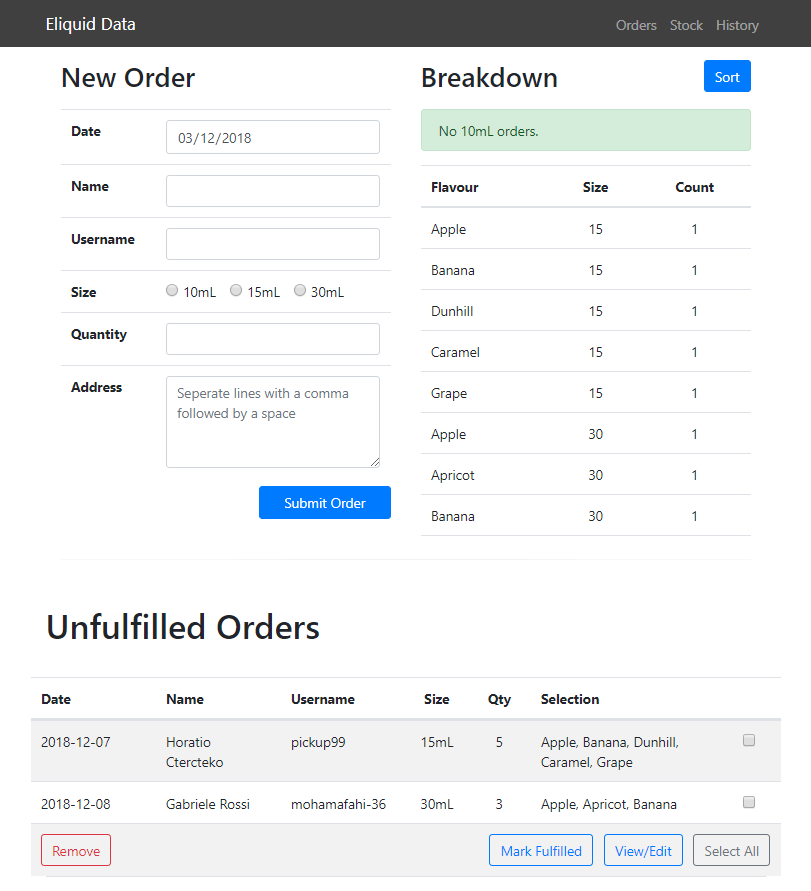Go to the Stock page

pos(686,25)
